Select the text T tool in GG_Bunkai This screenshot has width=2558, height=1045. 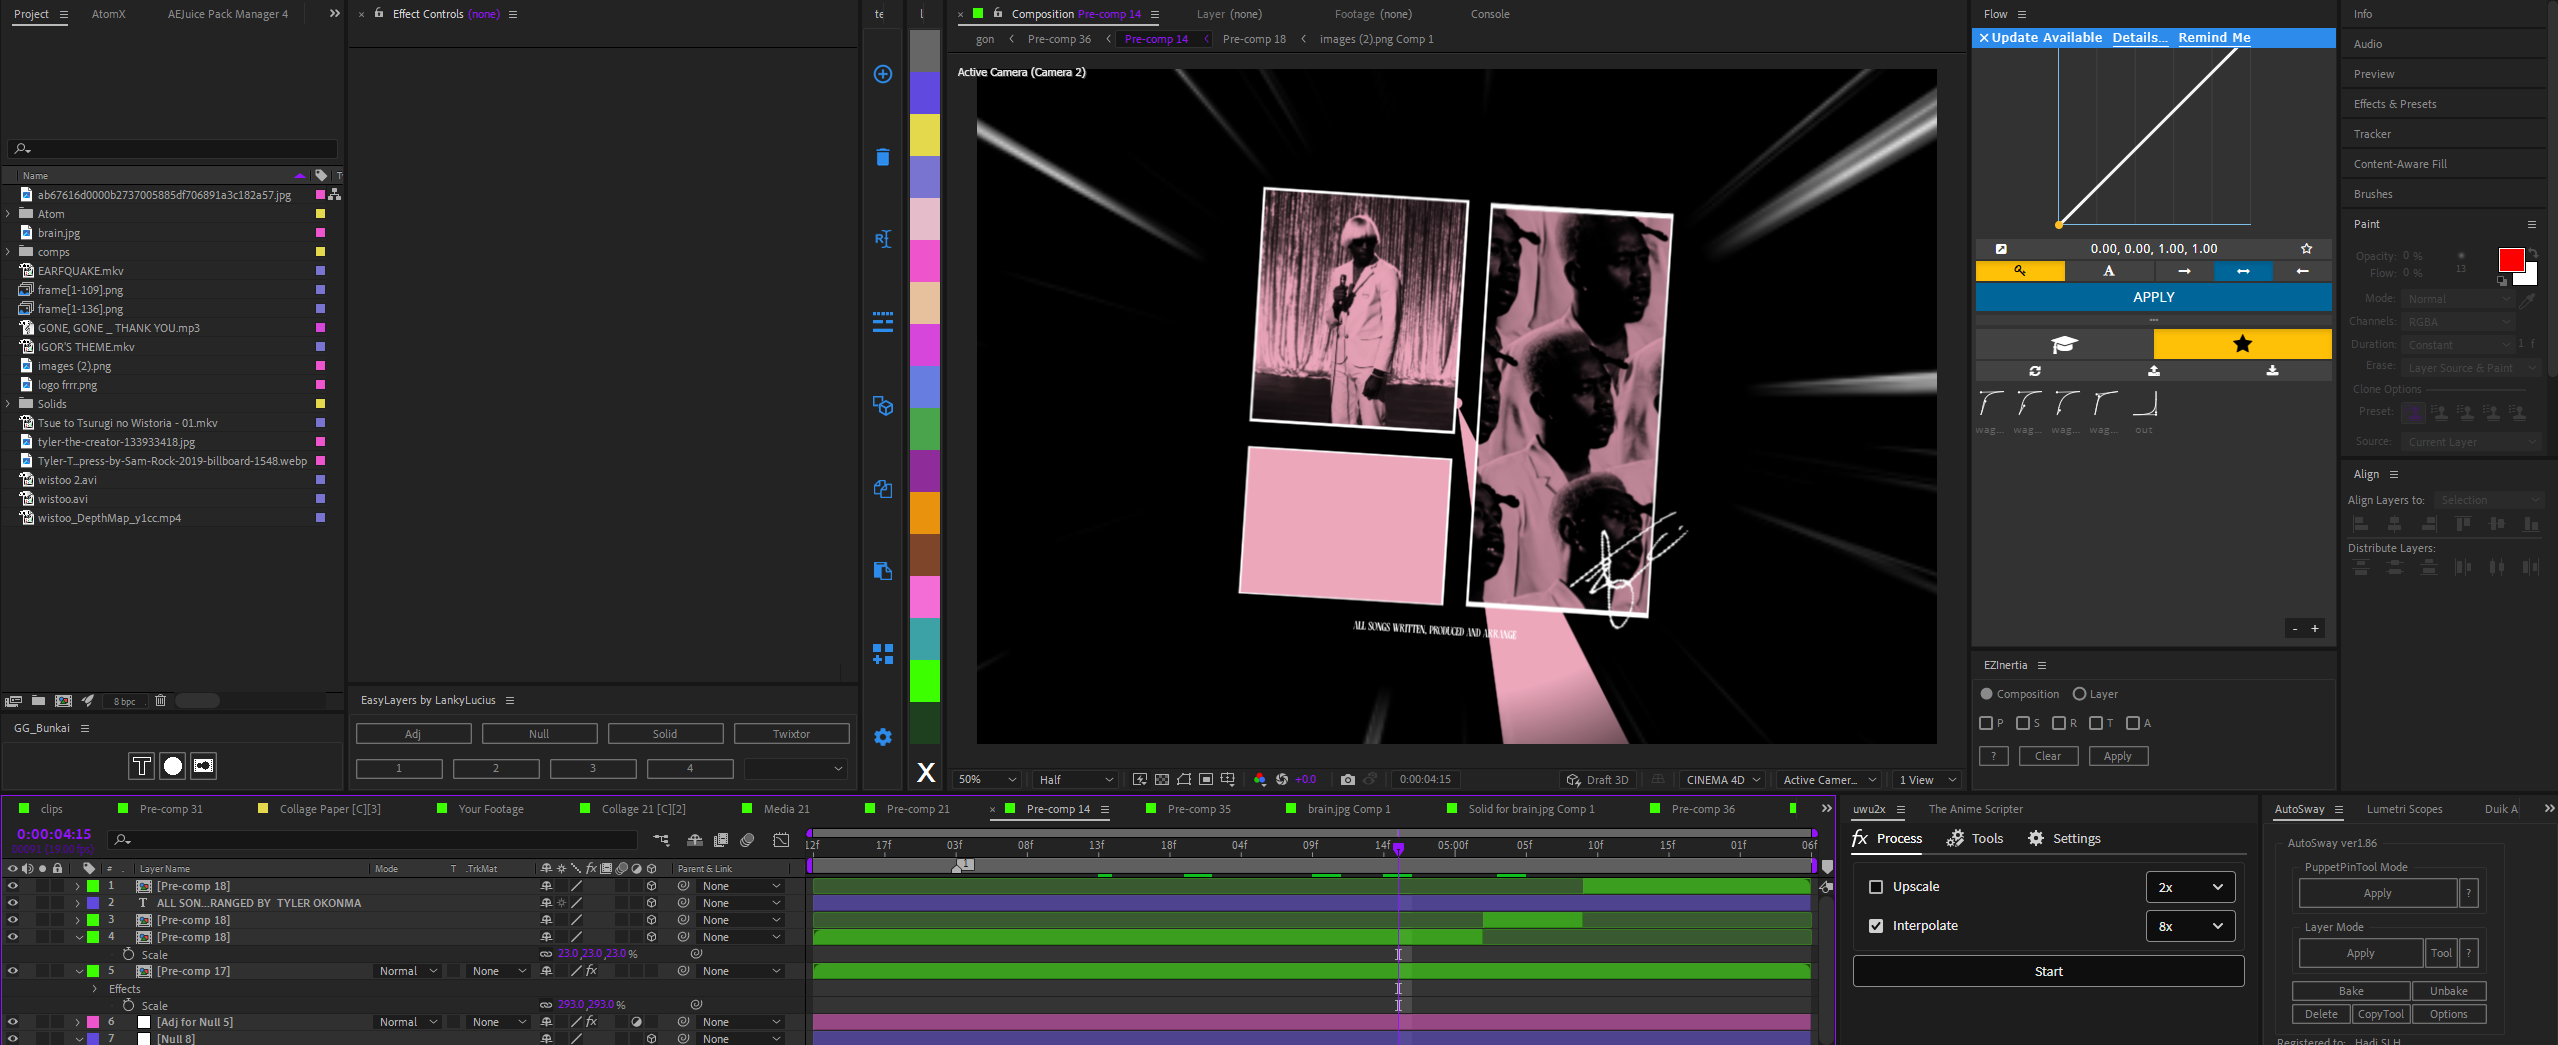point(141,766)
